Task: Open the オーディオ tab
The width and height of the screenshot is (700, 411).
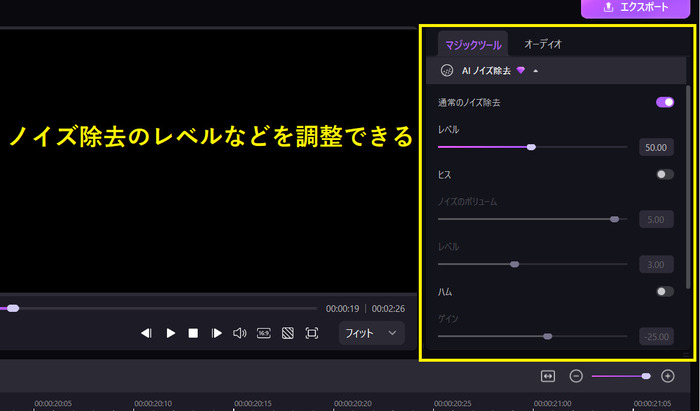Action: point(543,44)
